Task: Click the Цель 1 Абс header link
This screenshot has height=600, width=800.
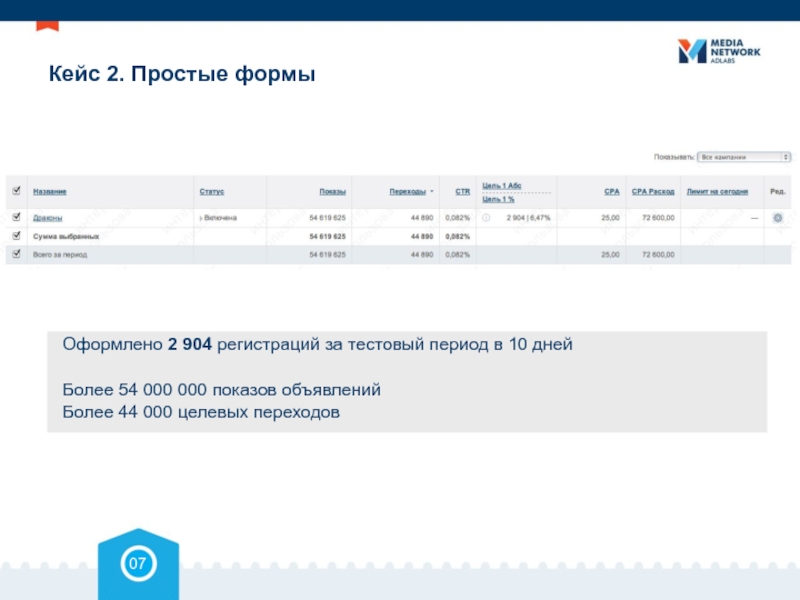Action: [x=502, y=185]
